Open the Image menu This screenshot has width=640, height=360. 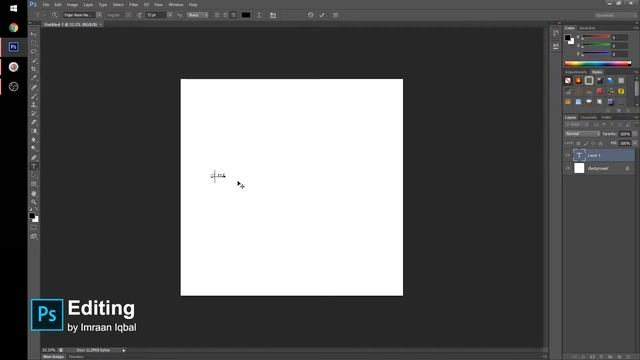click(x=72, y=4)
